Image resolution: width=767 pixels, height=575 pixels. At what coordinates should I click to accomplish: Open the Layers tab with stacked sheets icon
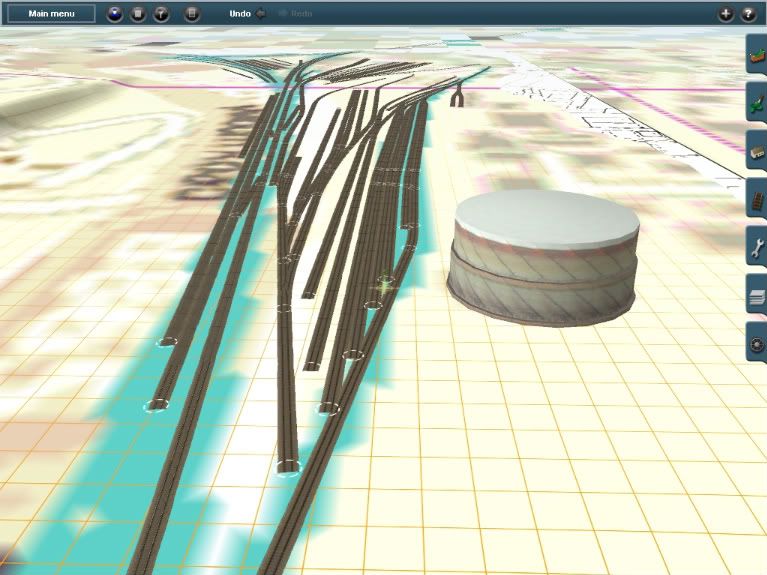coord(756,296)
